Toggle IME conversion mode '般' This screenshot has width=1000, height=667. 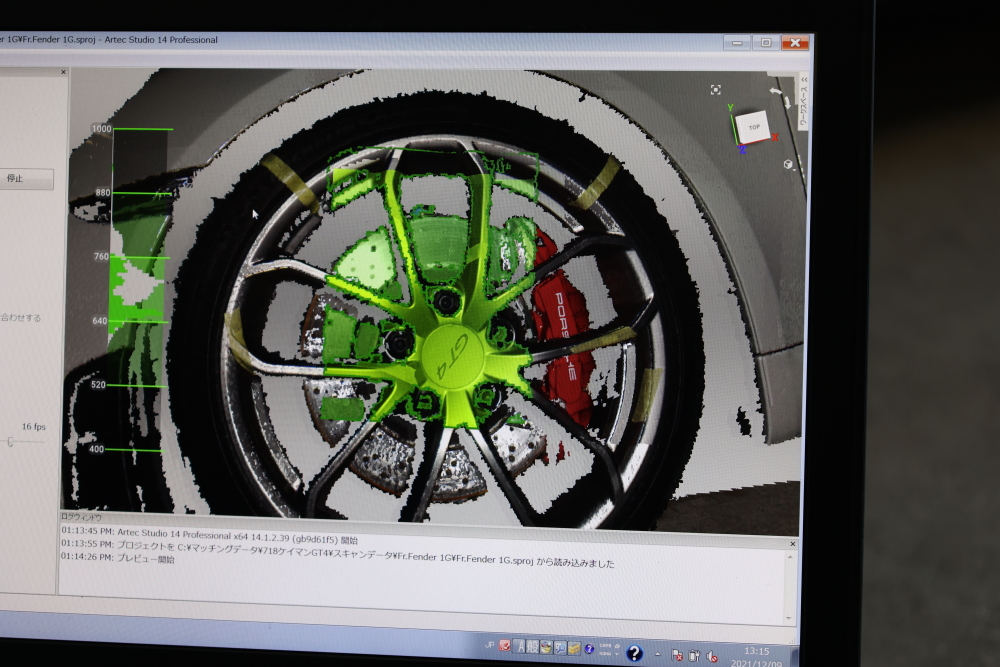[x=533, y=647]
